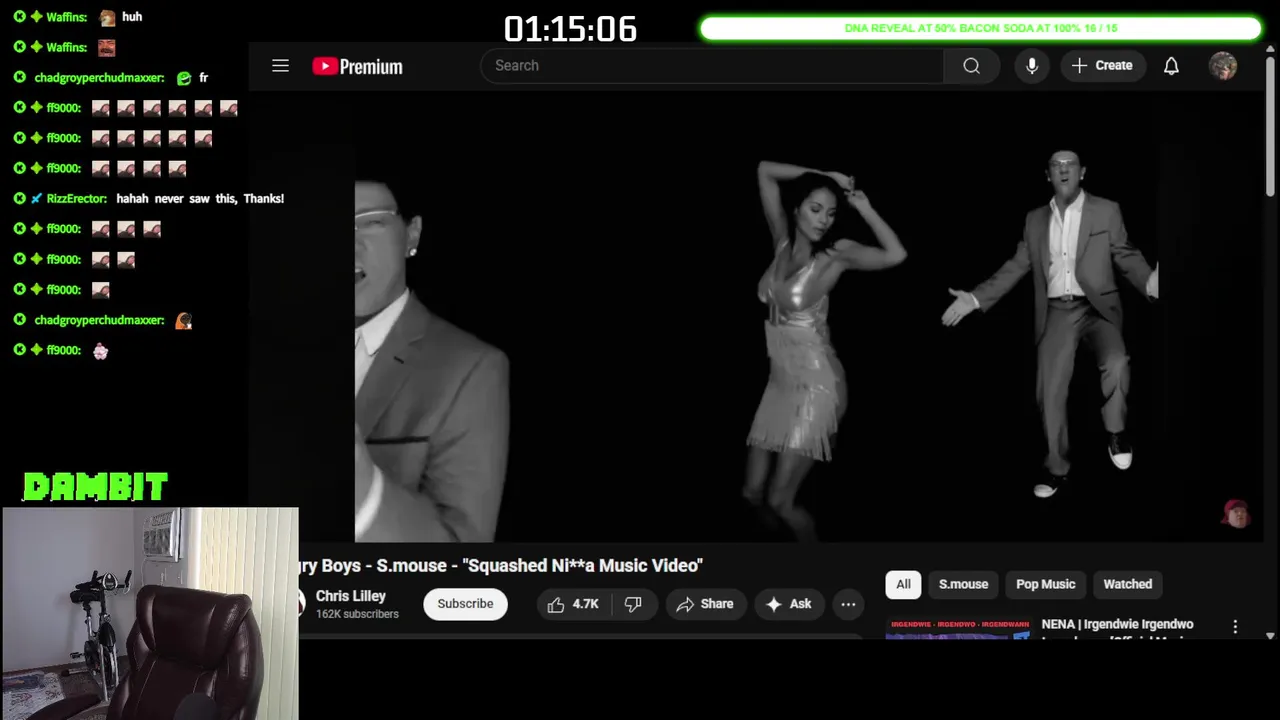Open the YouTube hamburger guide menu

[x=280, y=66]
